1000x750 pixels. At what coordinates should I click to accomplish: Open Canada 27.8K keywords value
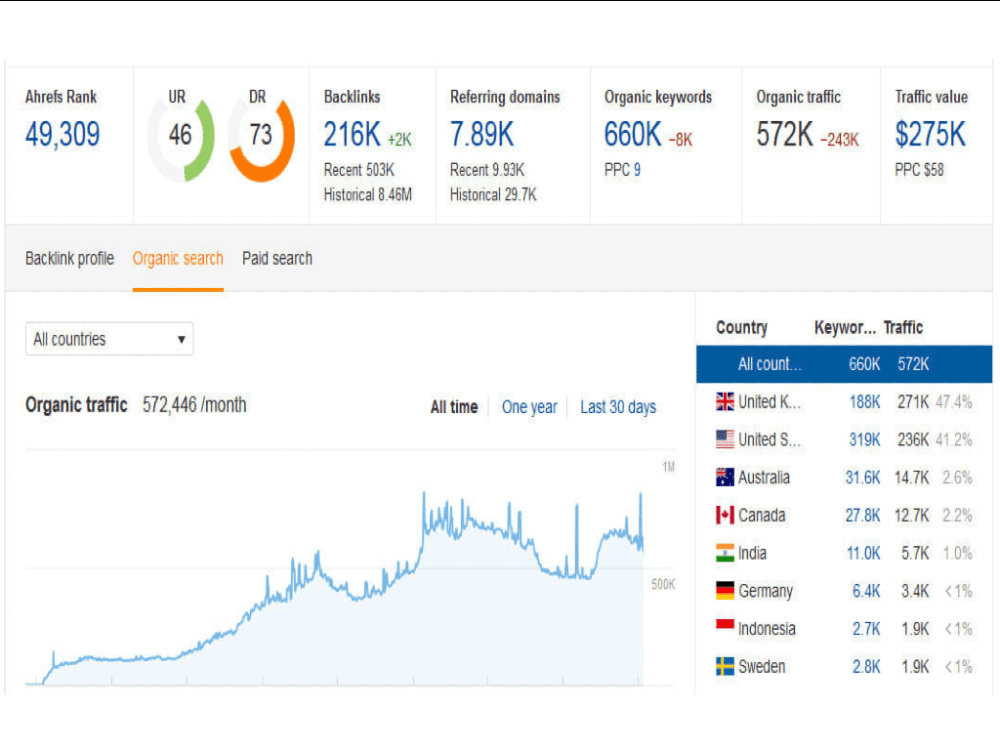coord(863,515)
